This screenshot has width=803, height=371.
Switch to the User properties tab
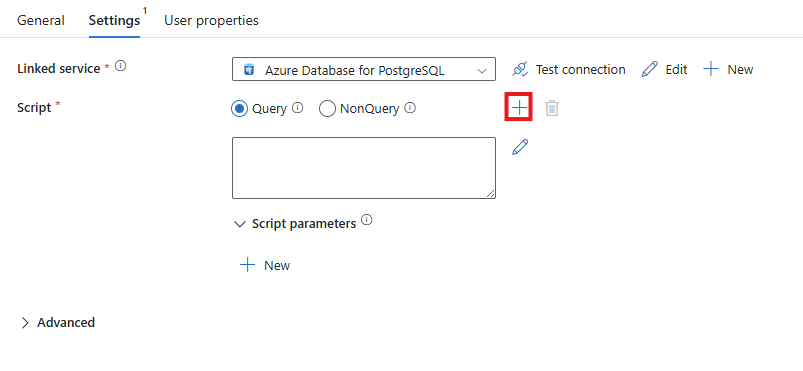211,20
